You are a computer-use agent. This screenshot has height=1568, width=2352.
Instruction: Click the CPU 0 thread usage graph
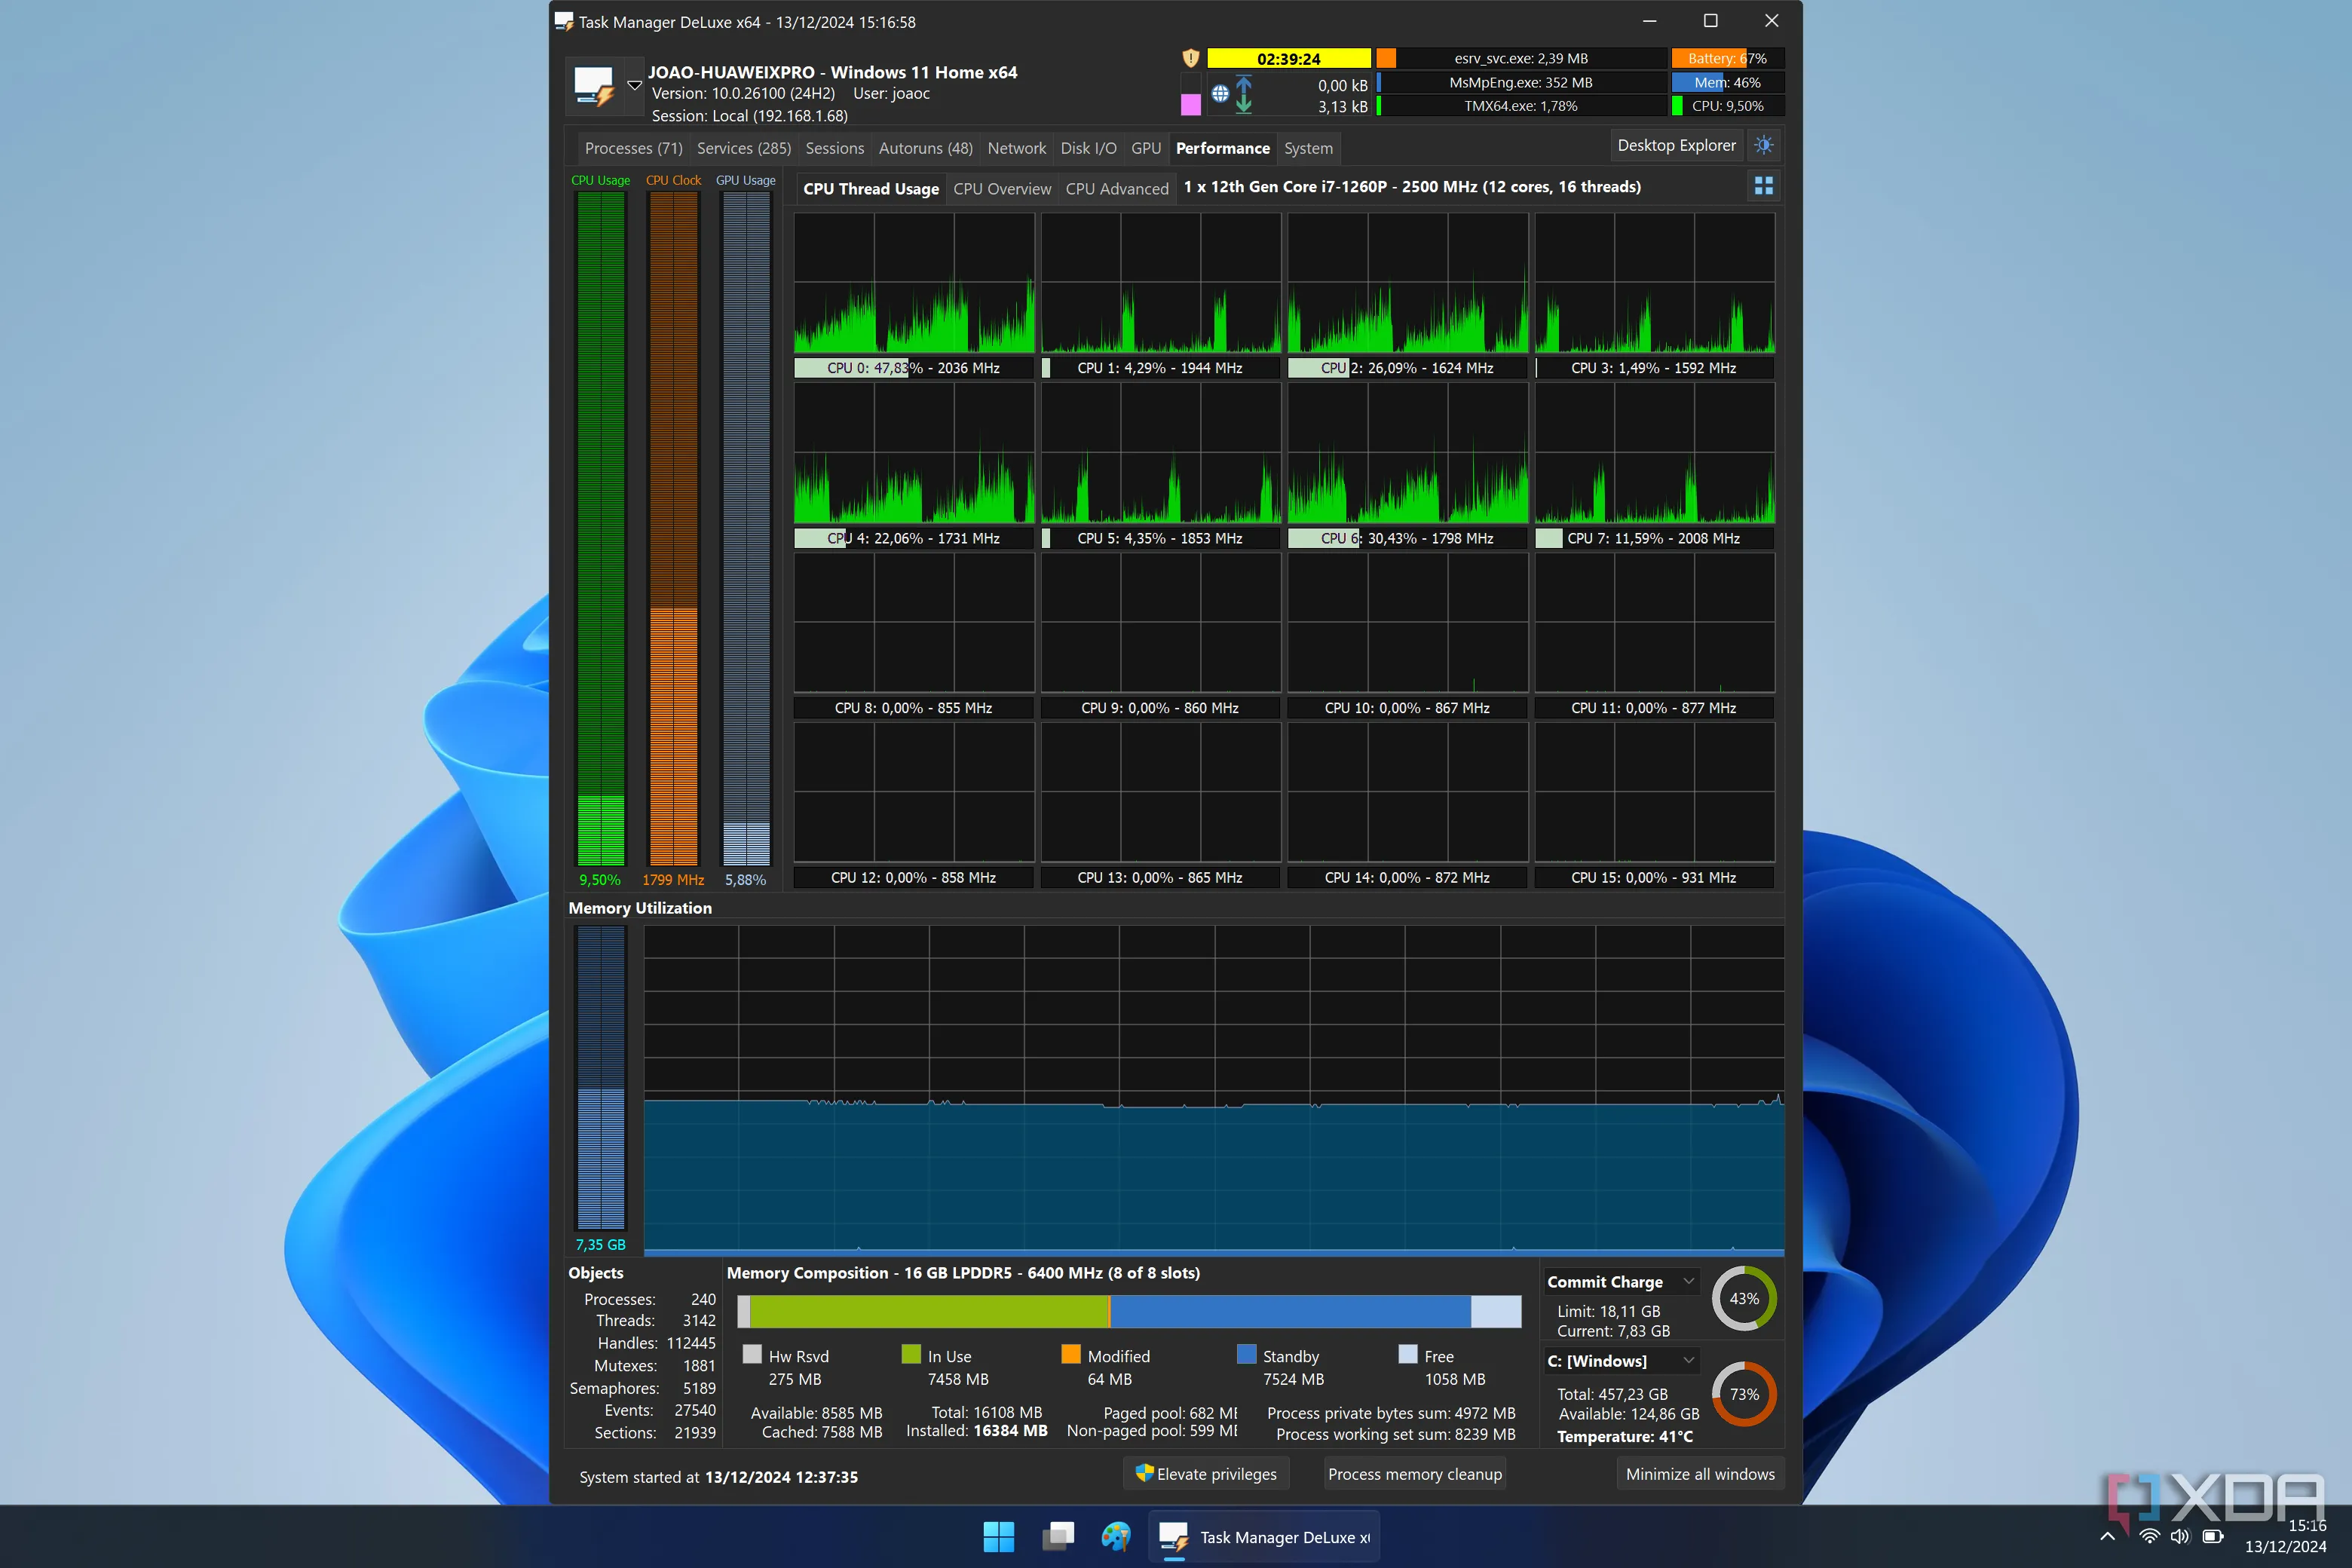tap(913, 282)
